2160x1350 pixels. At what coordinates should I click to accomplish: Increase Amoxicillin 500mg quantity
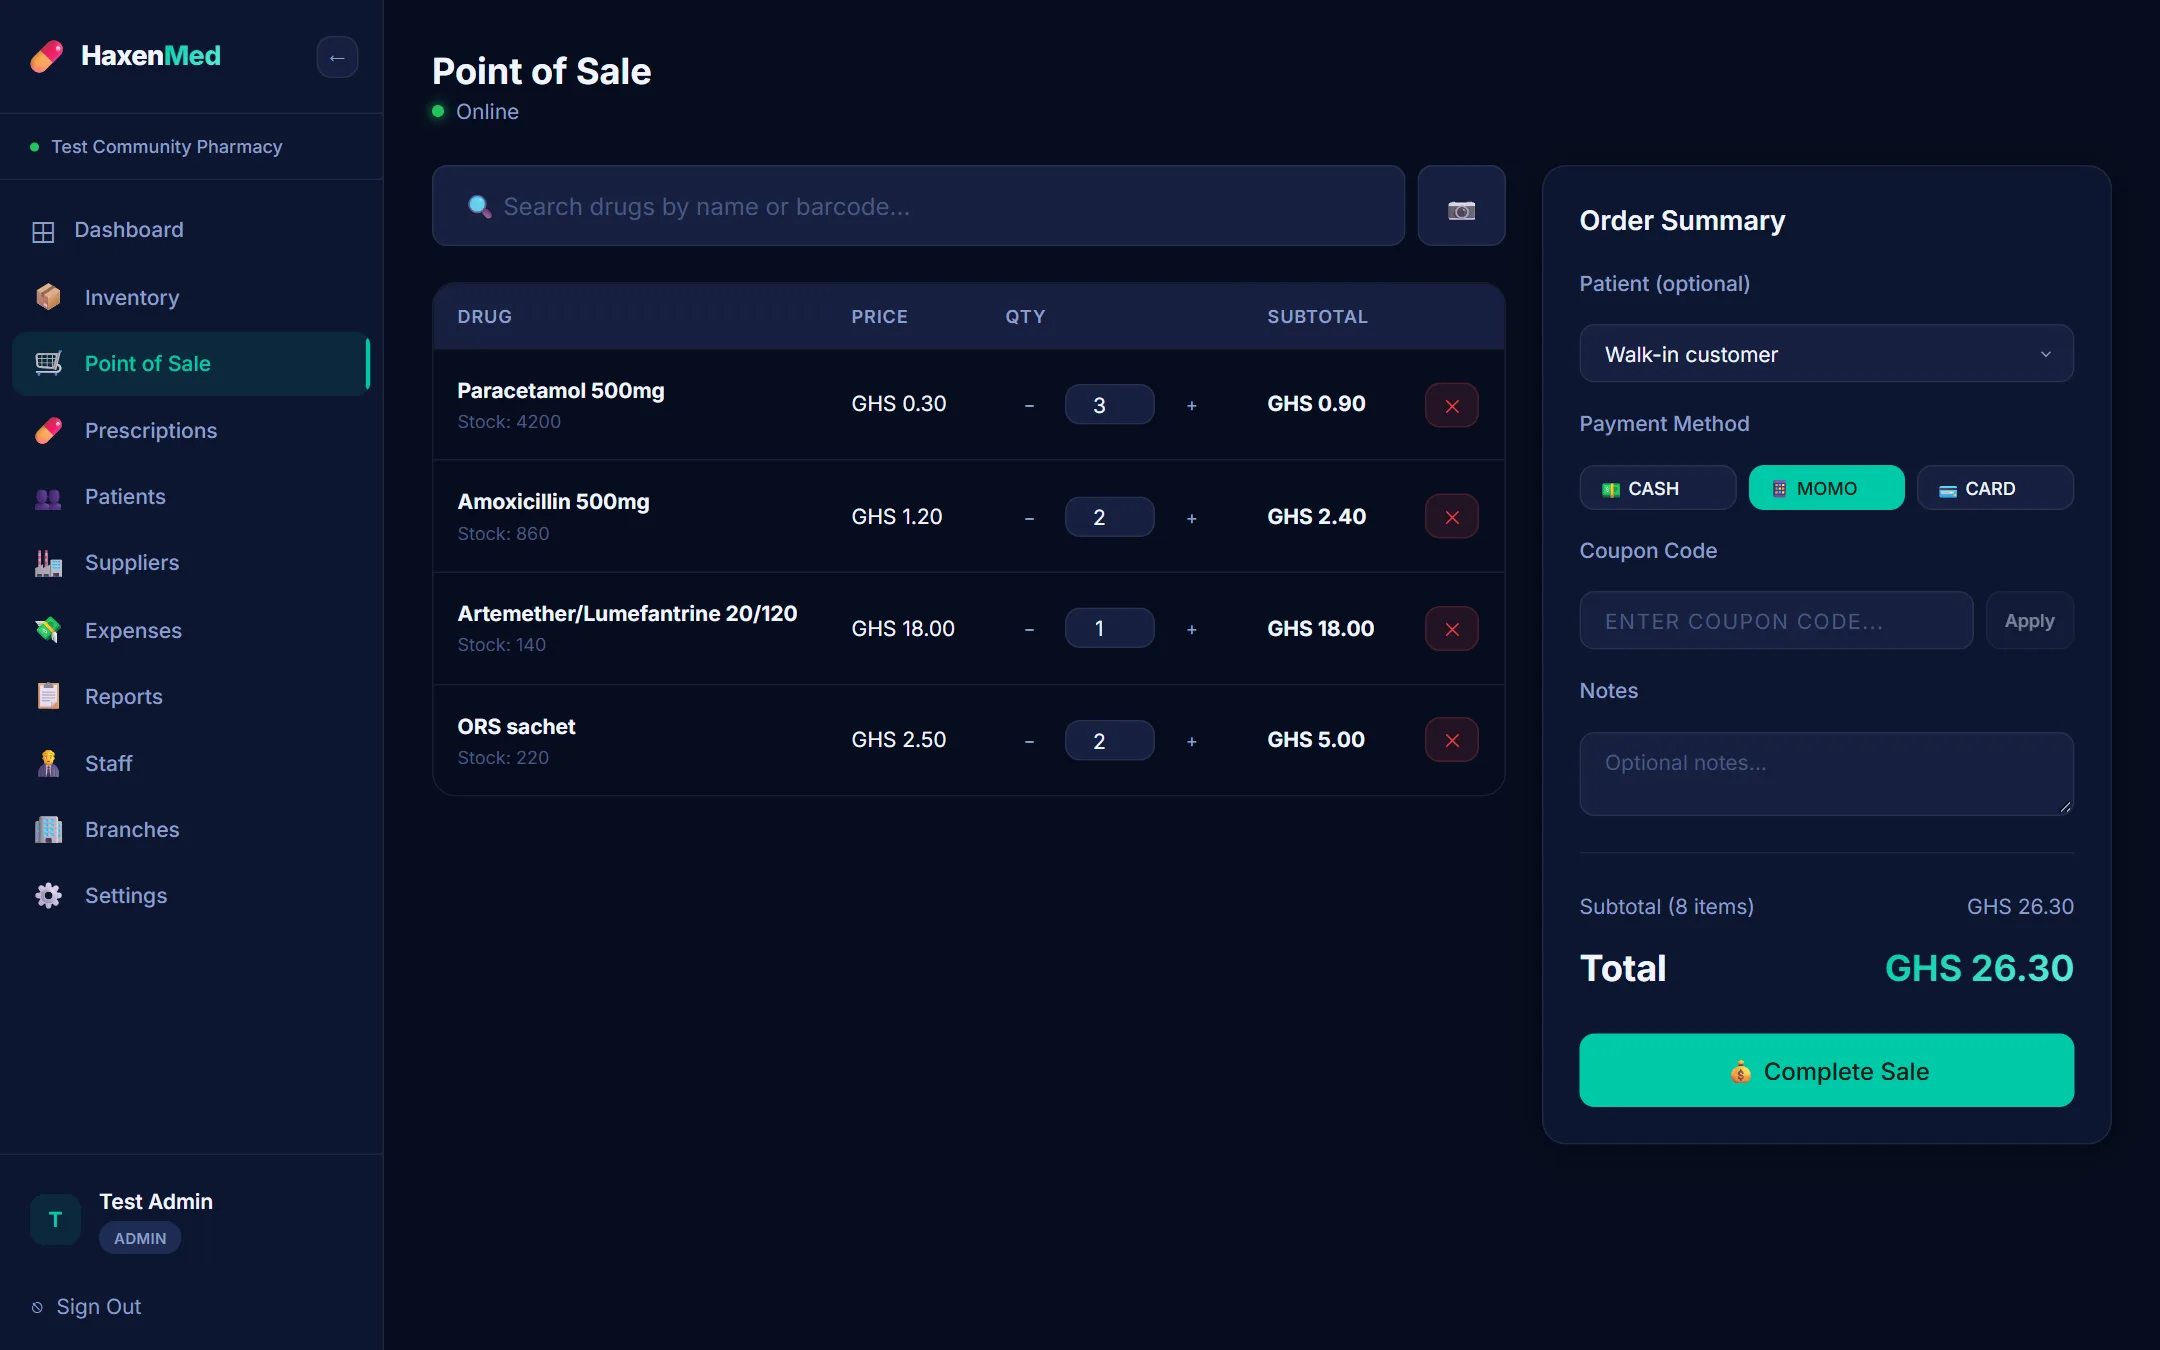click(1191, 517)
